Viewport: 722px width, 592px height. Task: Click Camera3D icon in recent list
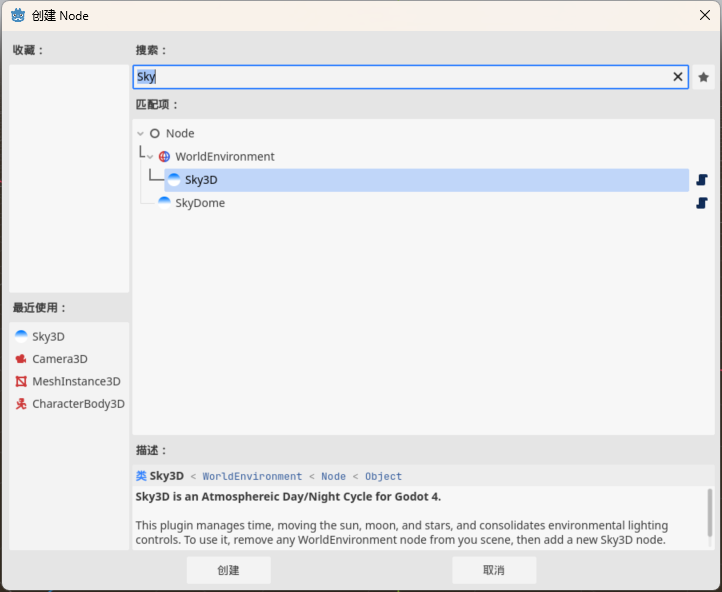click(21, 359)
